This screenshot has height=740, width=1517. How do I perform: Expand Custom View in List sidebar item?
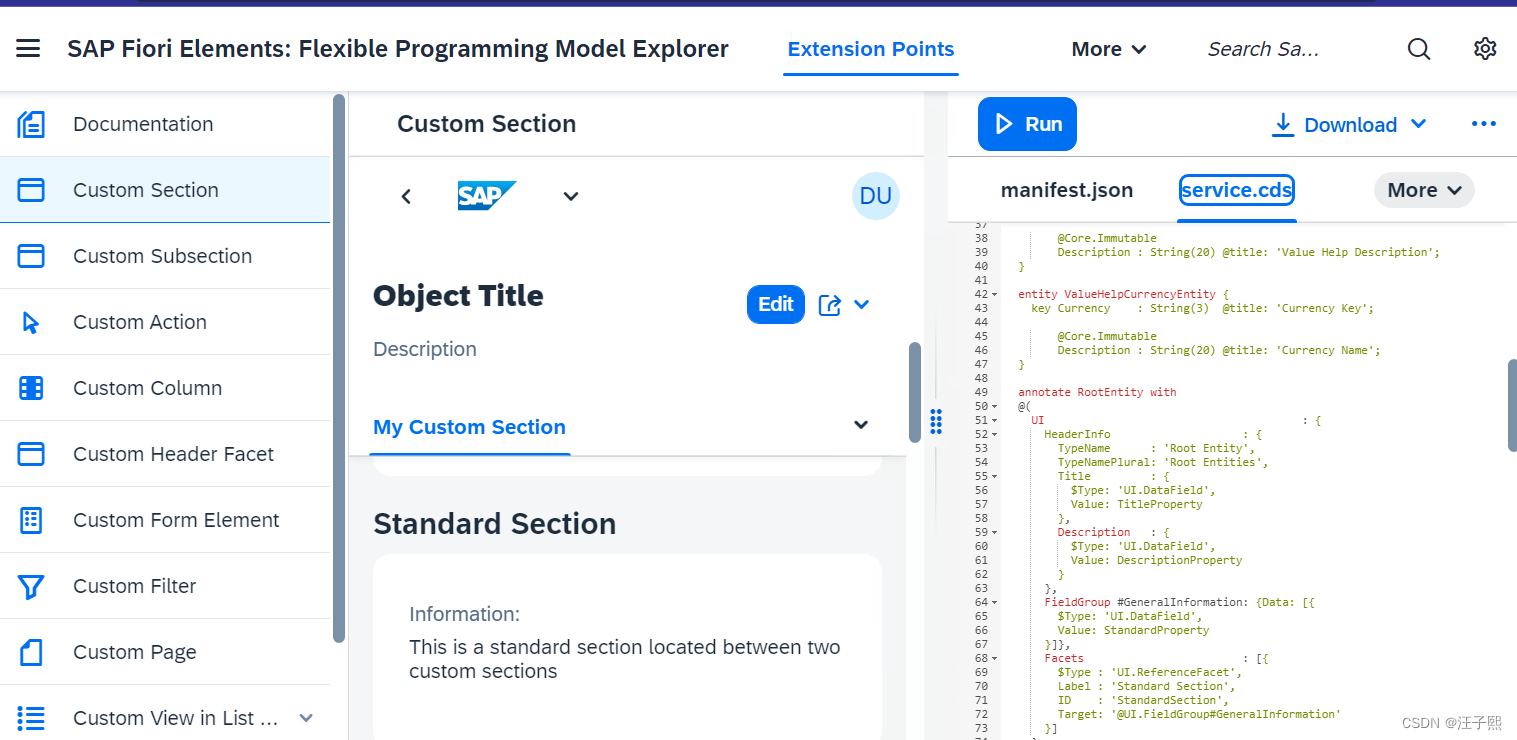click(307, 718)
